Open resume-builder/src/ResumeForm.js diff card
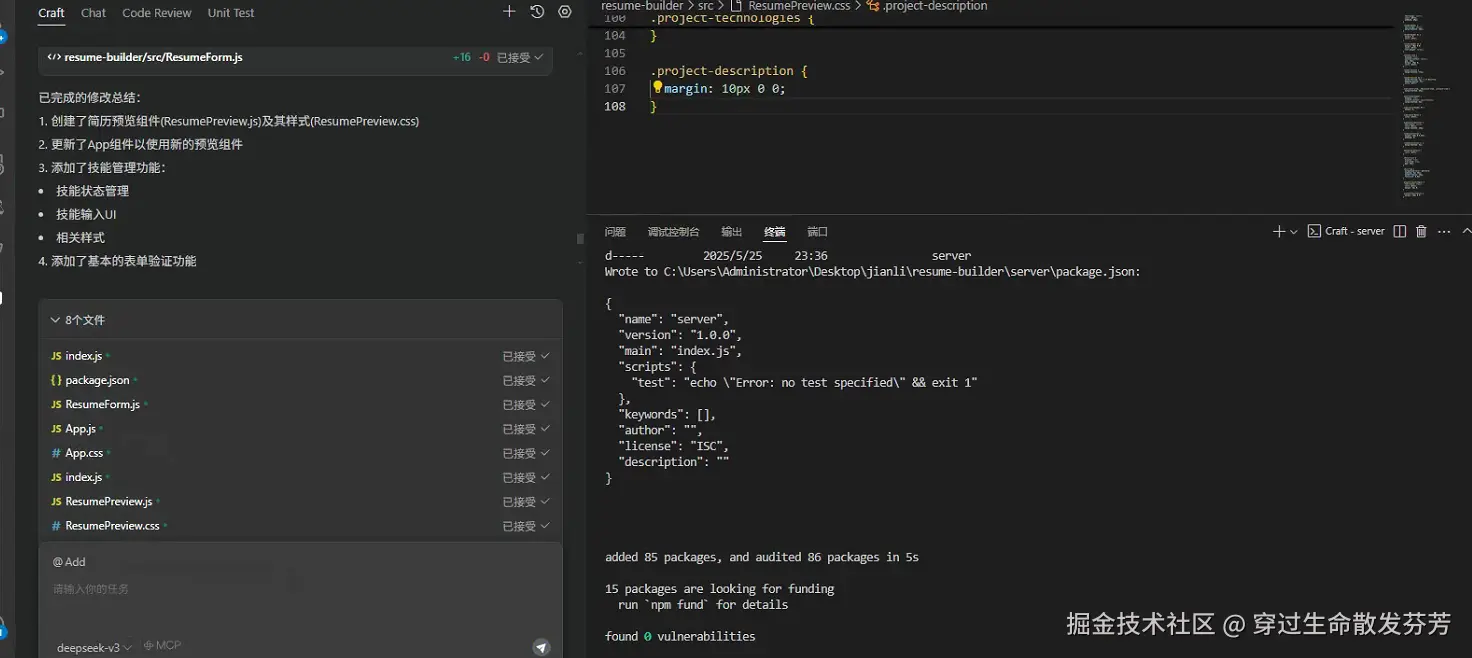 295,58
